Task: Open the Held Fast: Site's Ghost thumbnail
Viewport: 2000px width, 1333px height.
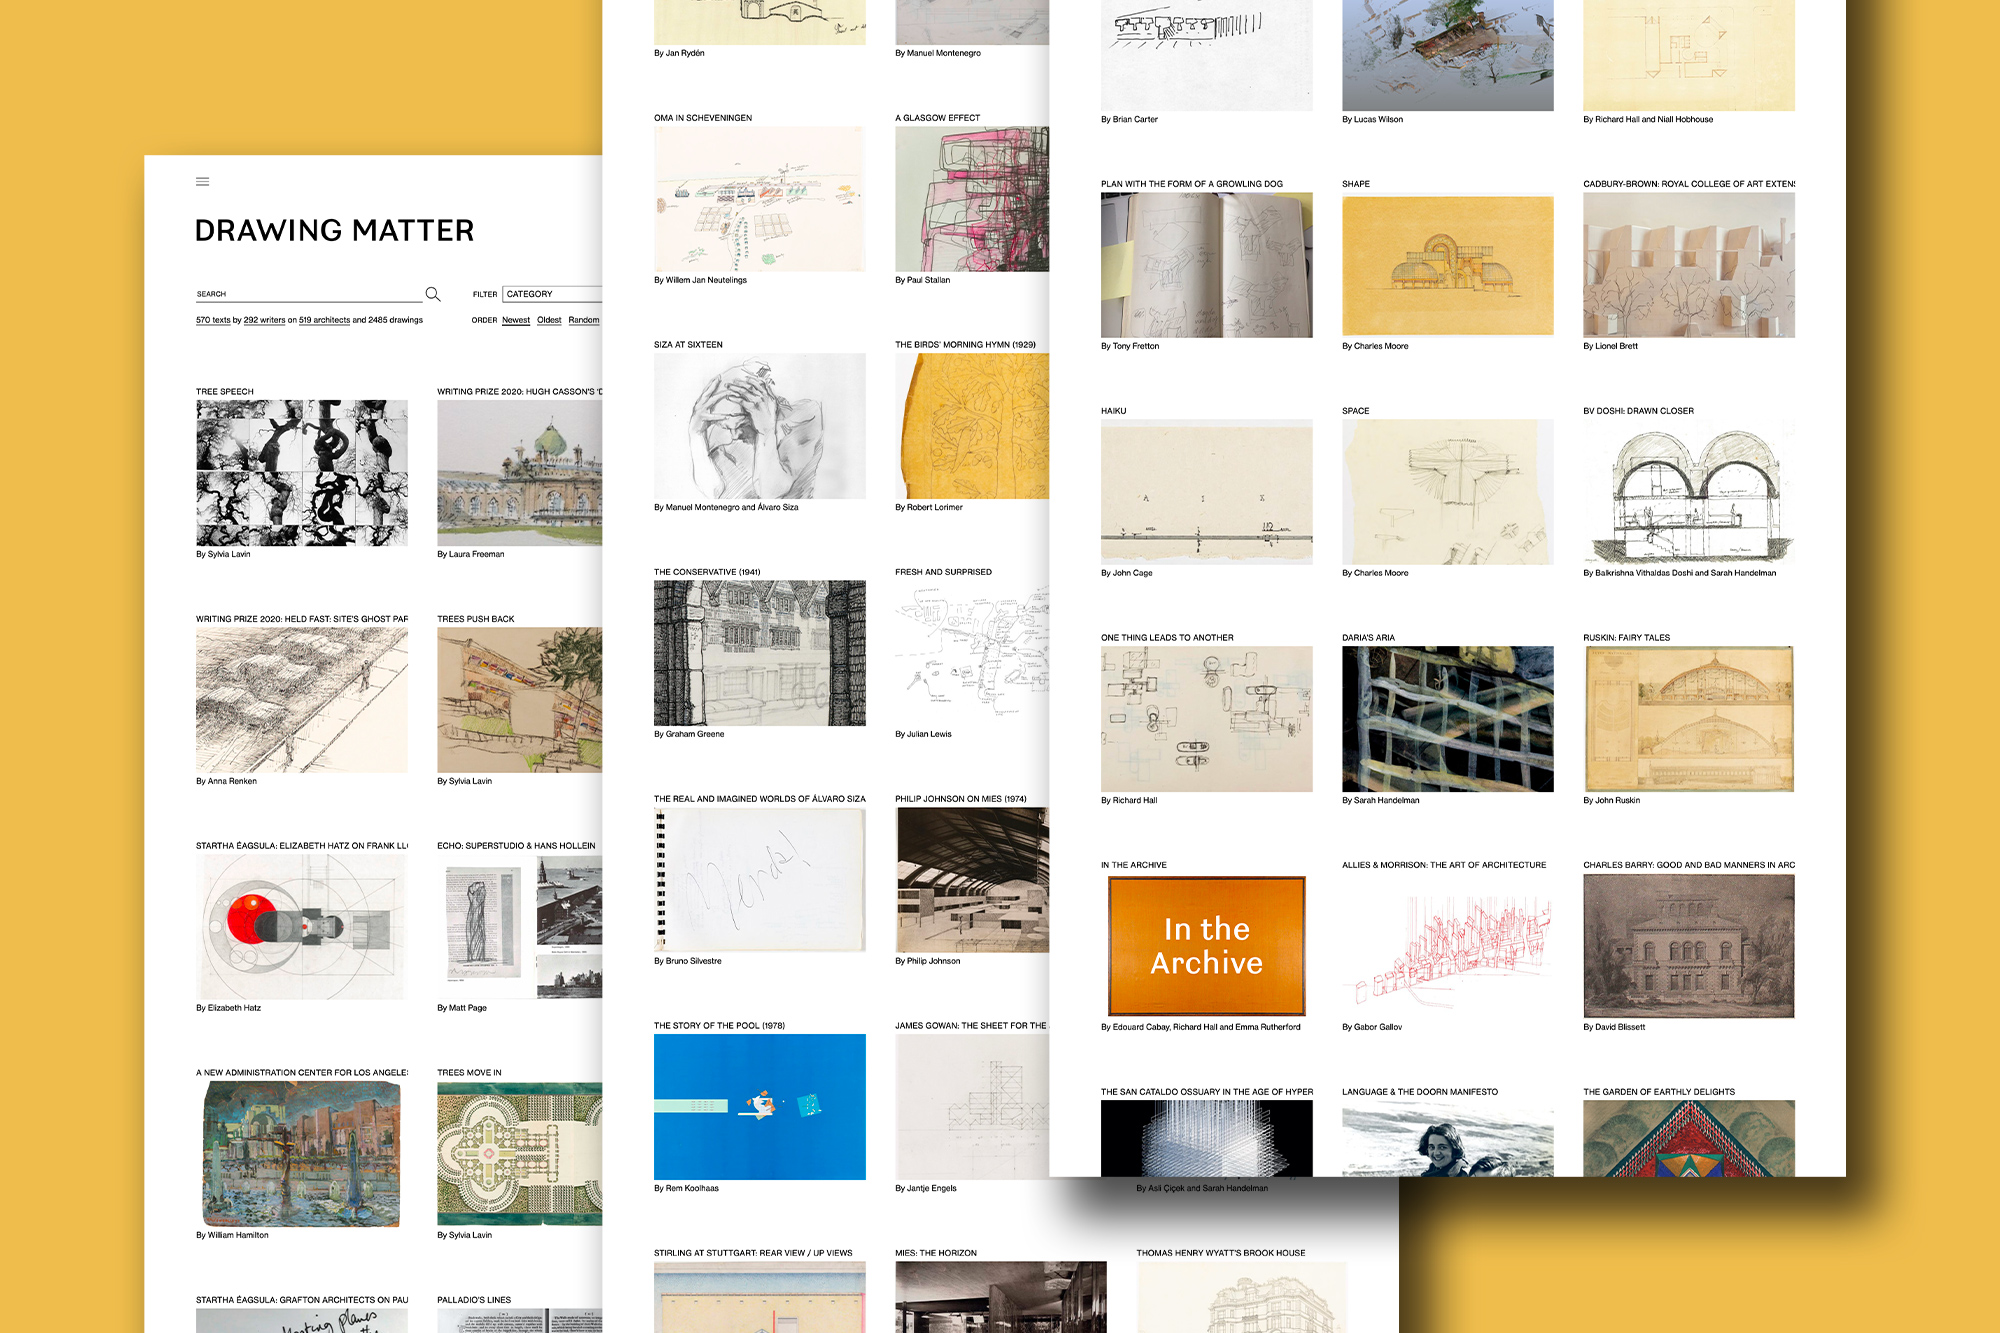Action: pos(302,700)
